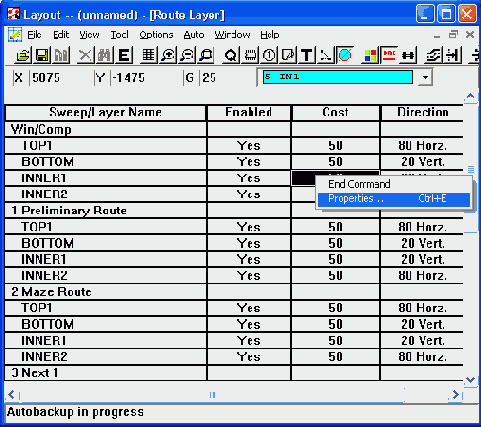
Task: Select INNER2 under Win/Comp
Action: (x=105, y=194)
